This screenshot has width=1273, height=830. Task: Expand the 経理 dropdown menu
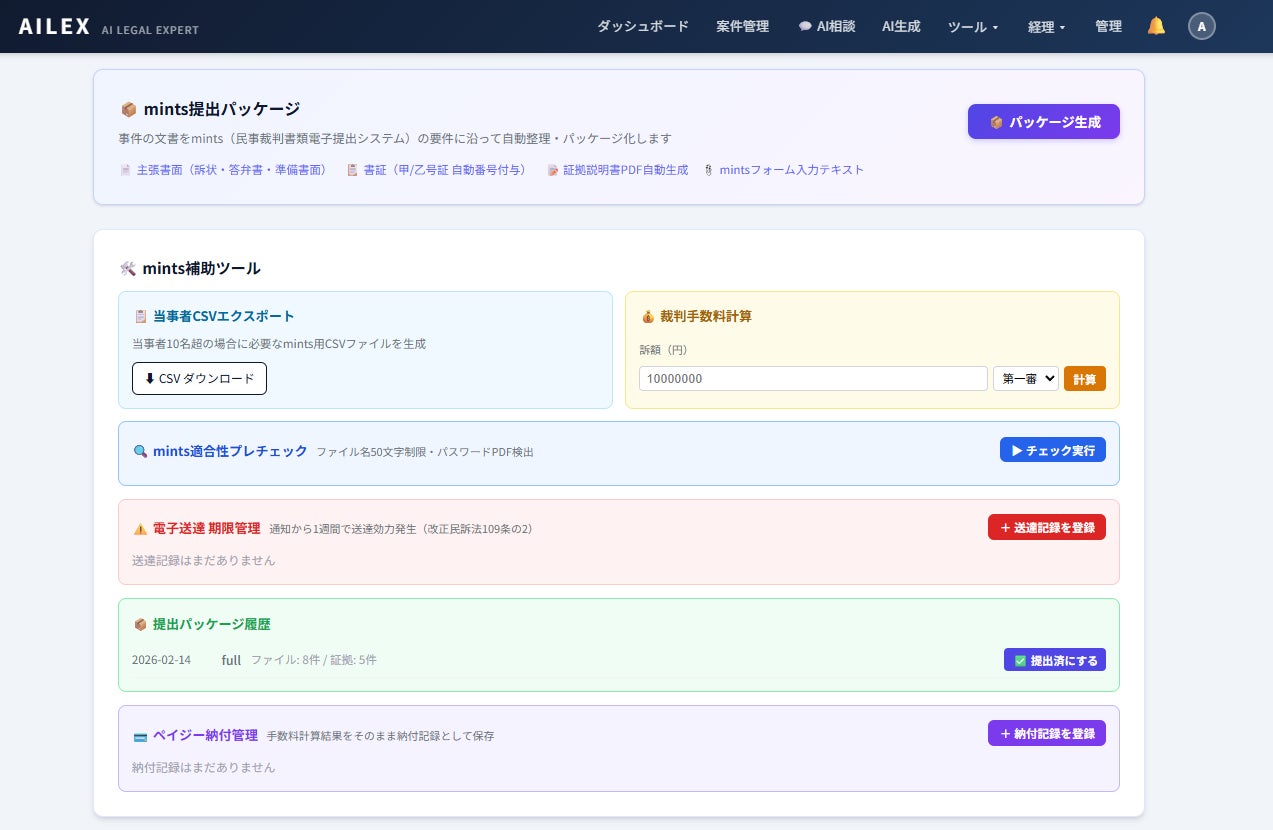(x=1047, y=27)
